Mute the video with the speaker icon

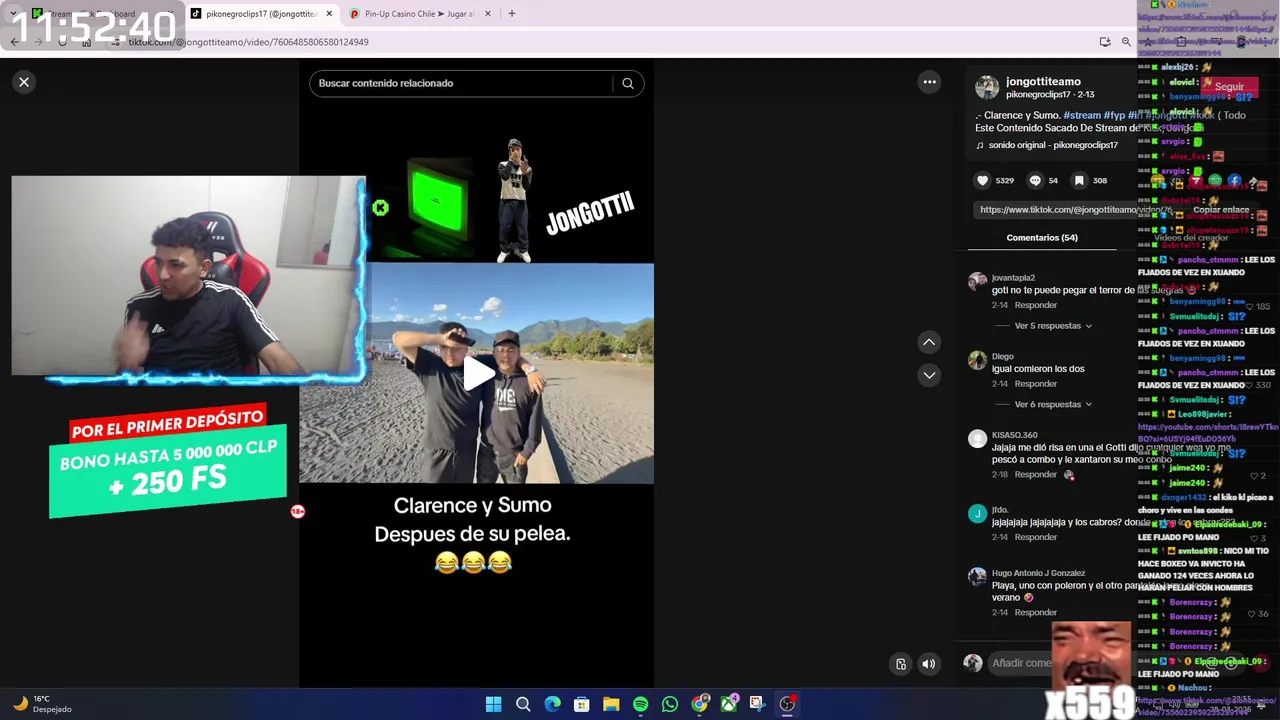(x=929, y=664)
